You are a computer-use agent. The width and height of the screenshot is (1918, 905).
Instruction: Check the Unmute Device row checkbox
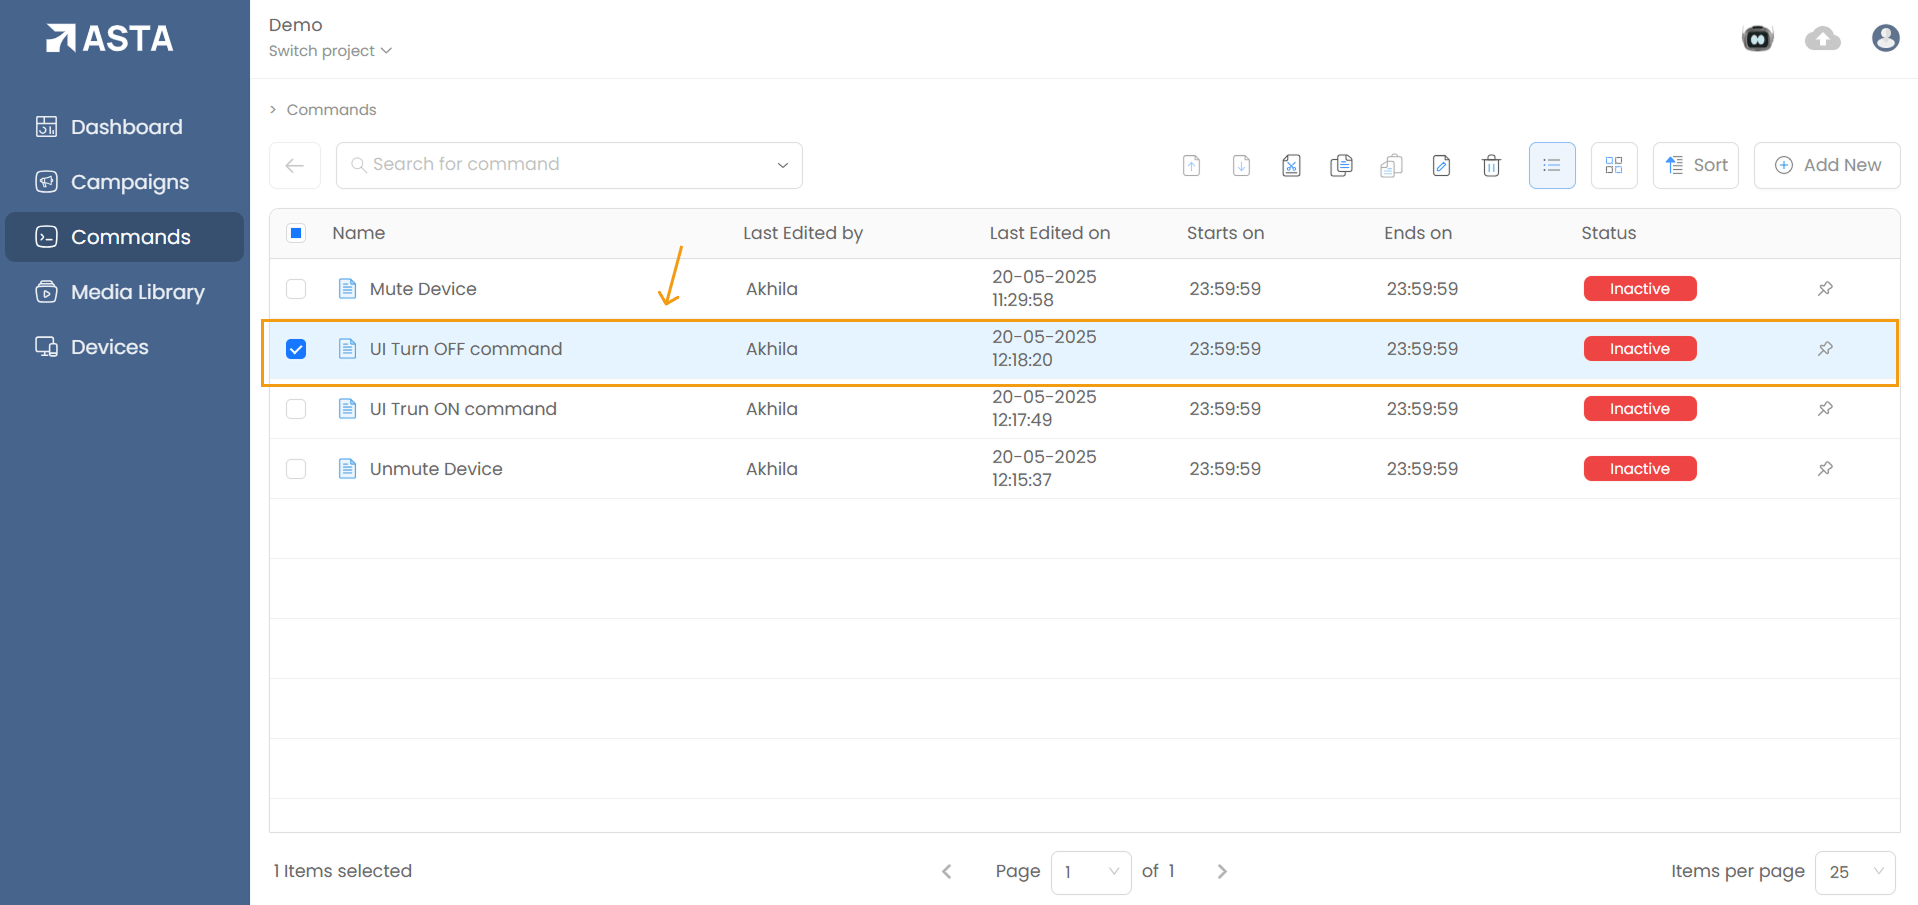(x=296, y=469)
